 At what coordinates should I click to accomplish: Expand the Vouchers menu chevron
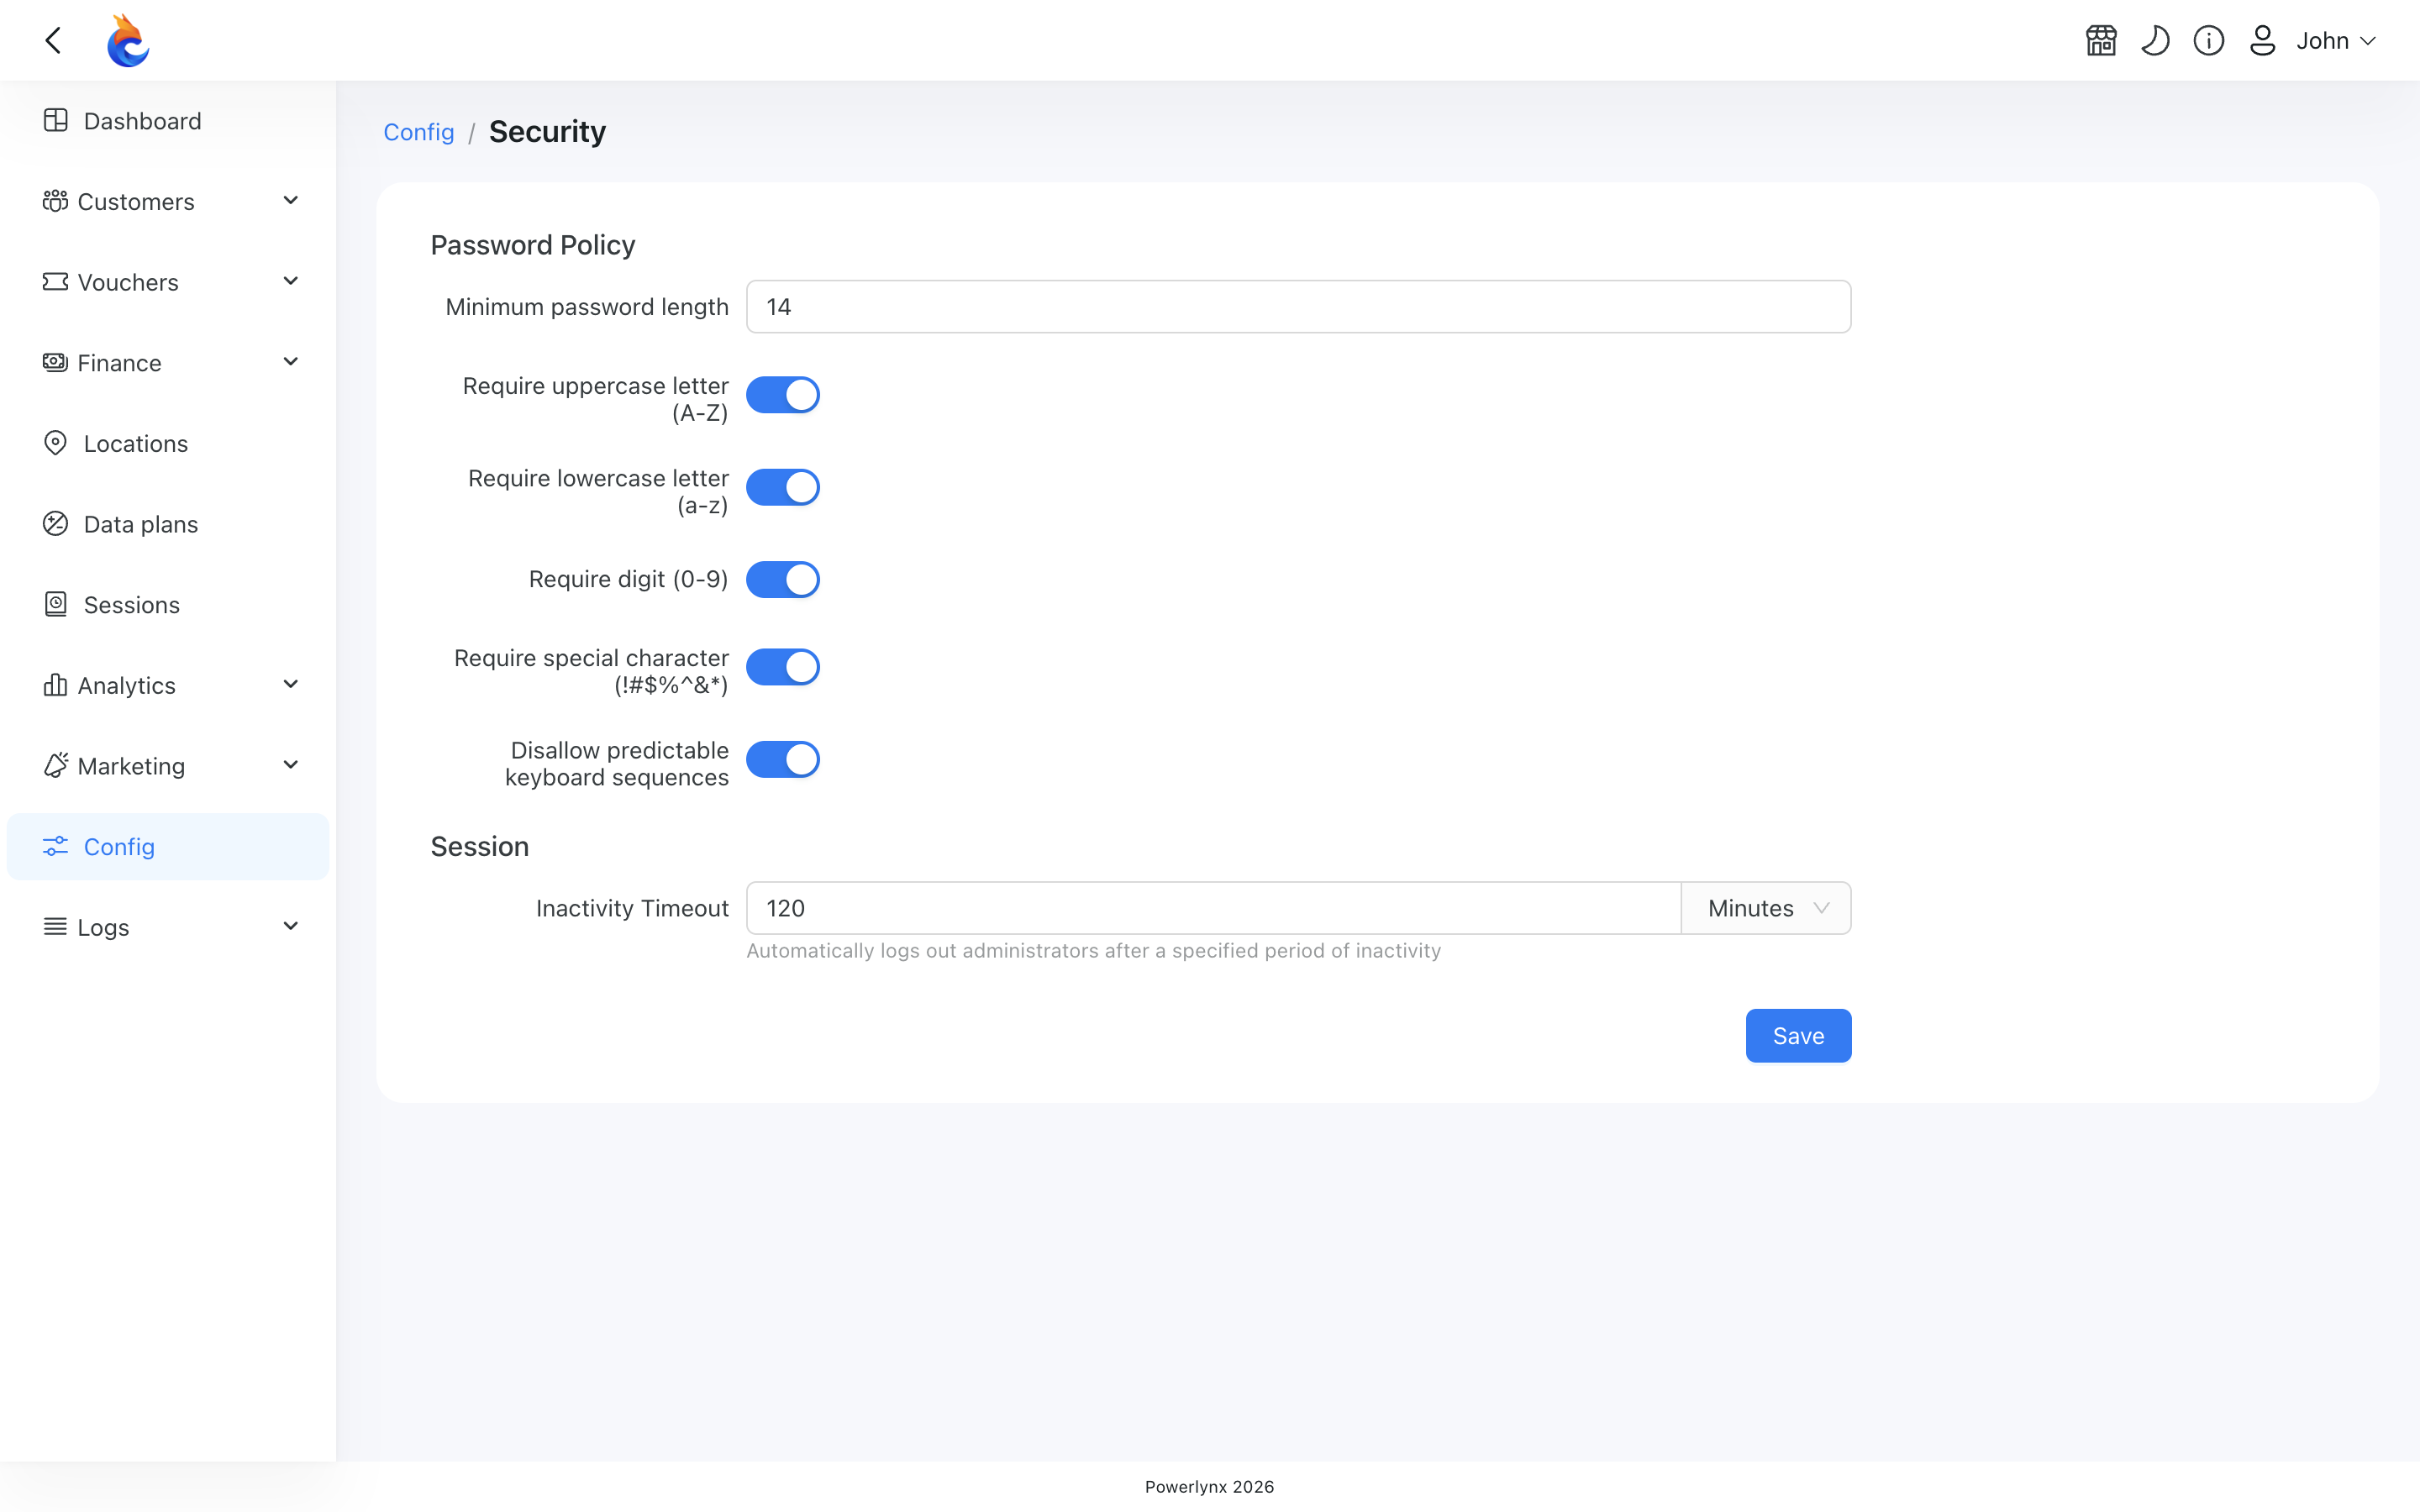pos(291,281)
